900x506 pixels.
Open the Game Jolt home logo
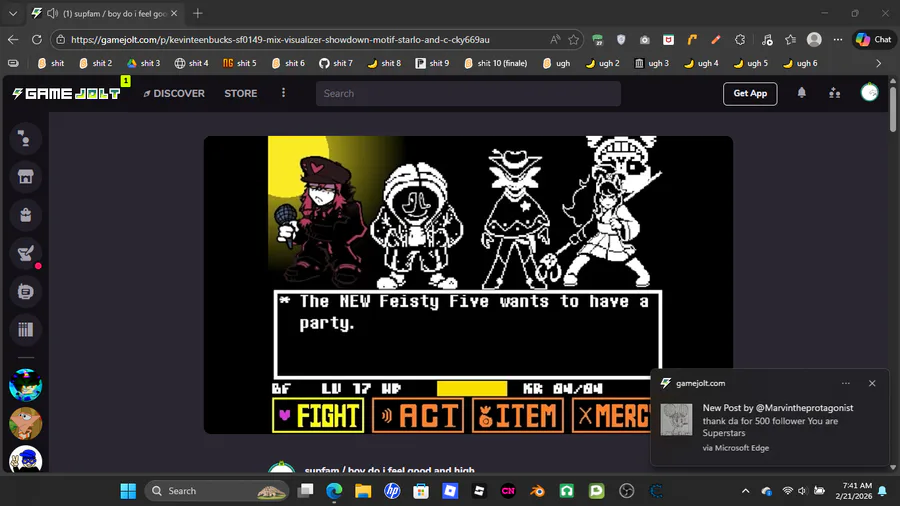click(x=67, y=94)
